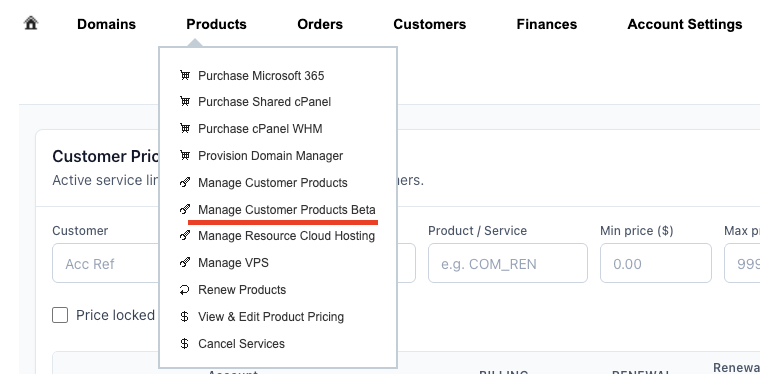Choose Purchase cPanel WHM
This screenshot has width=760, height=374.
260,128
